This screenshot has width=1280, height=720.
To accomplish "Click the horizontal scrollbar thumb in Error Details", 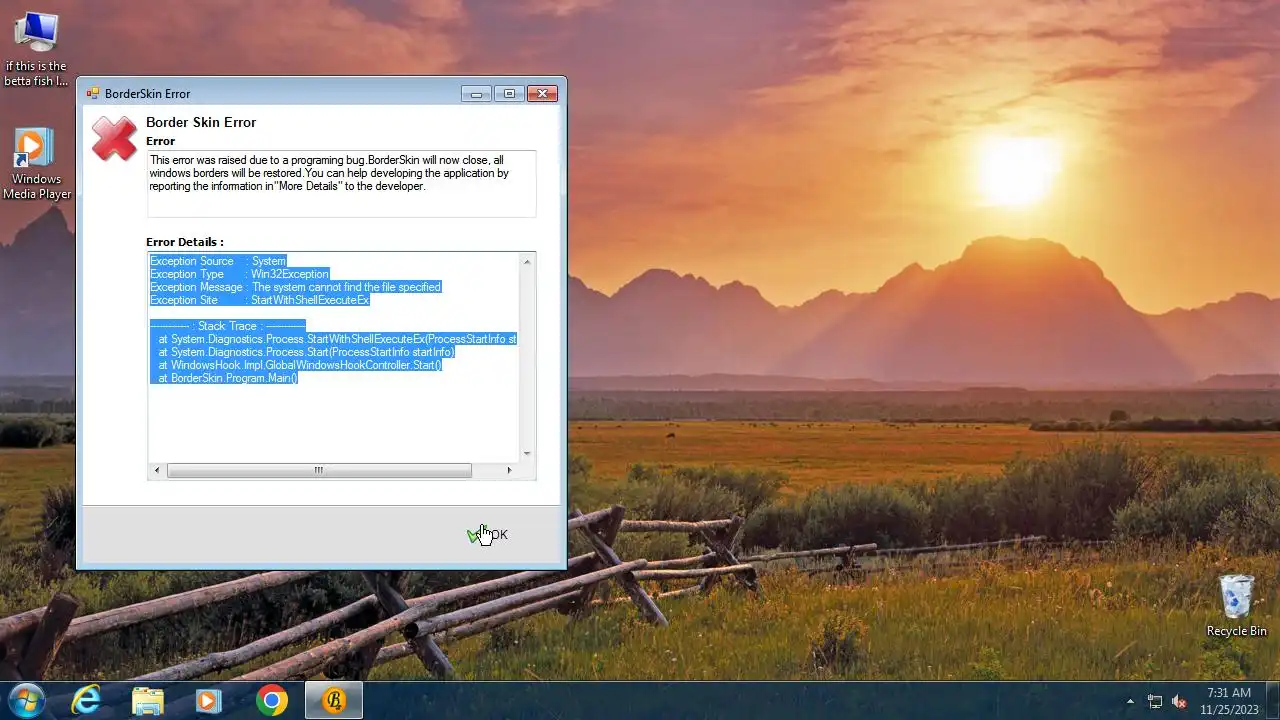I will point(319,470).
